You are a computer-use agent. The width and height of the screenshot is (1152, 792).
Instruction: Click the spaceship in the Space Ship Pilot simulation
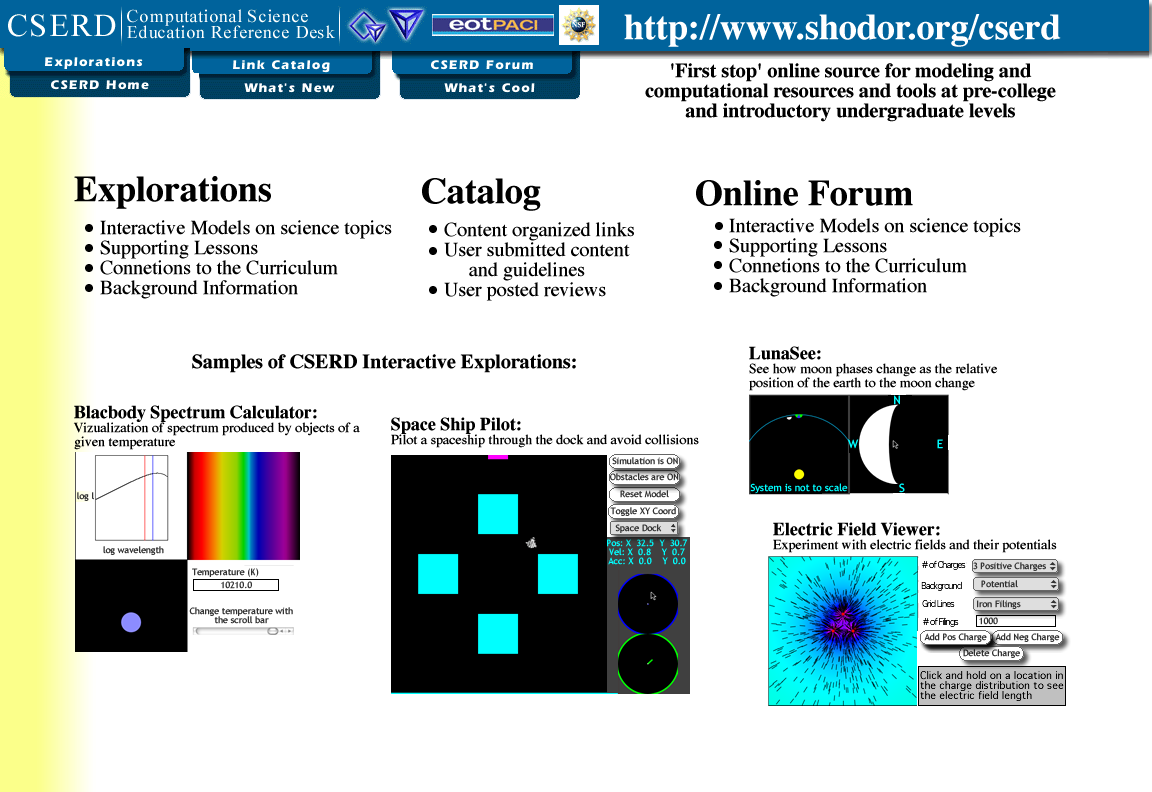531,543
